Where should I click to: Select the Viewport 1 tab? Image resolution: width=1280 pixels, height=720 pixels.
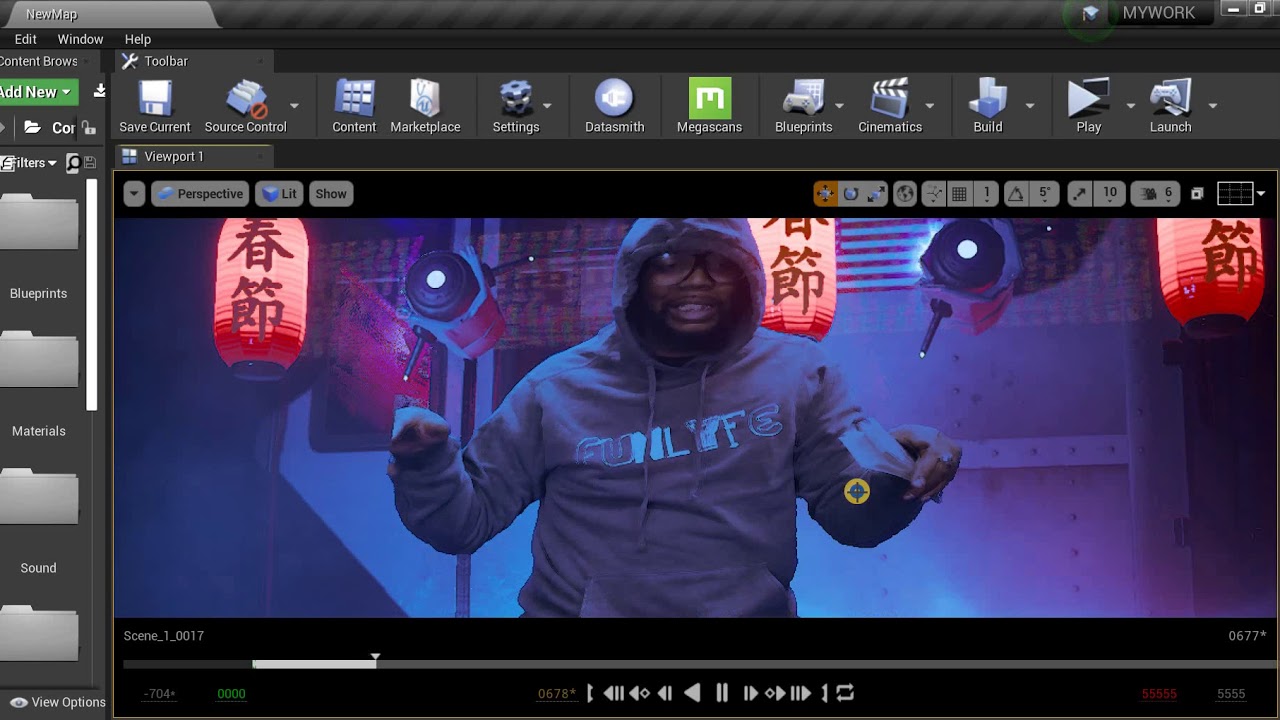coord(193,156)
